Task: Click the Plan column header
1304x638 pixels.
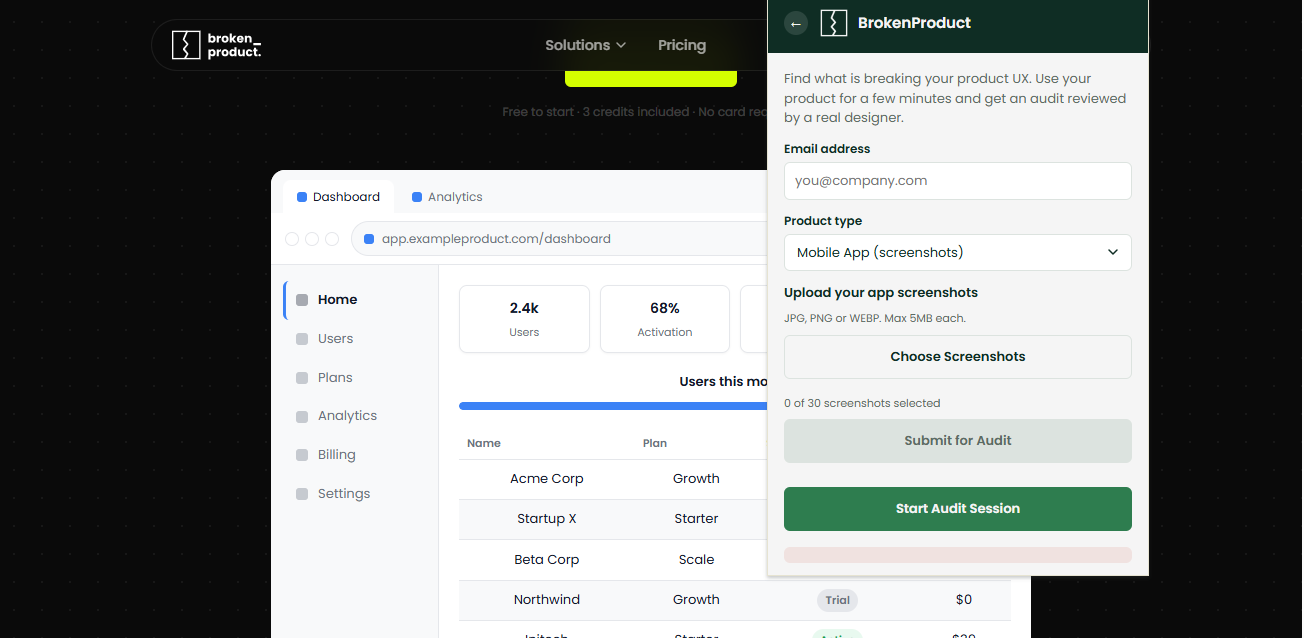Action: coord(655,443)
